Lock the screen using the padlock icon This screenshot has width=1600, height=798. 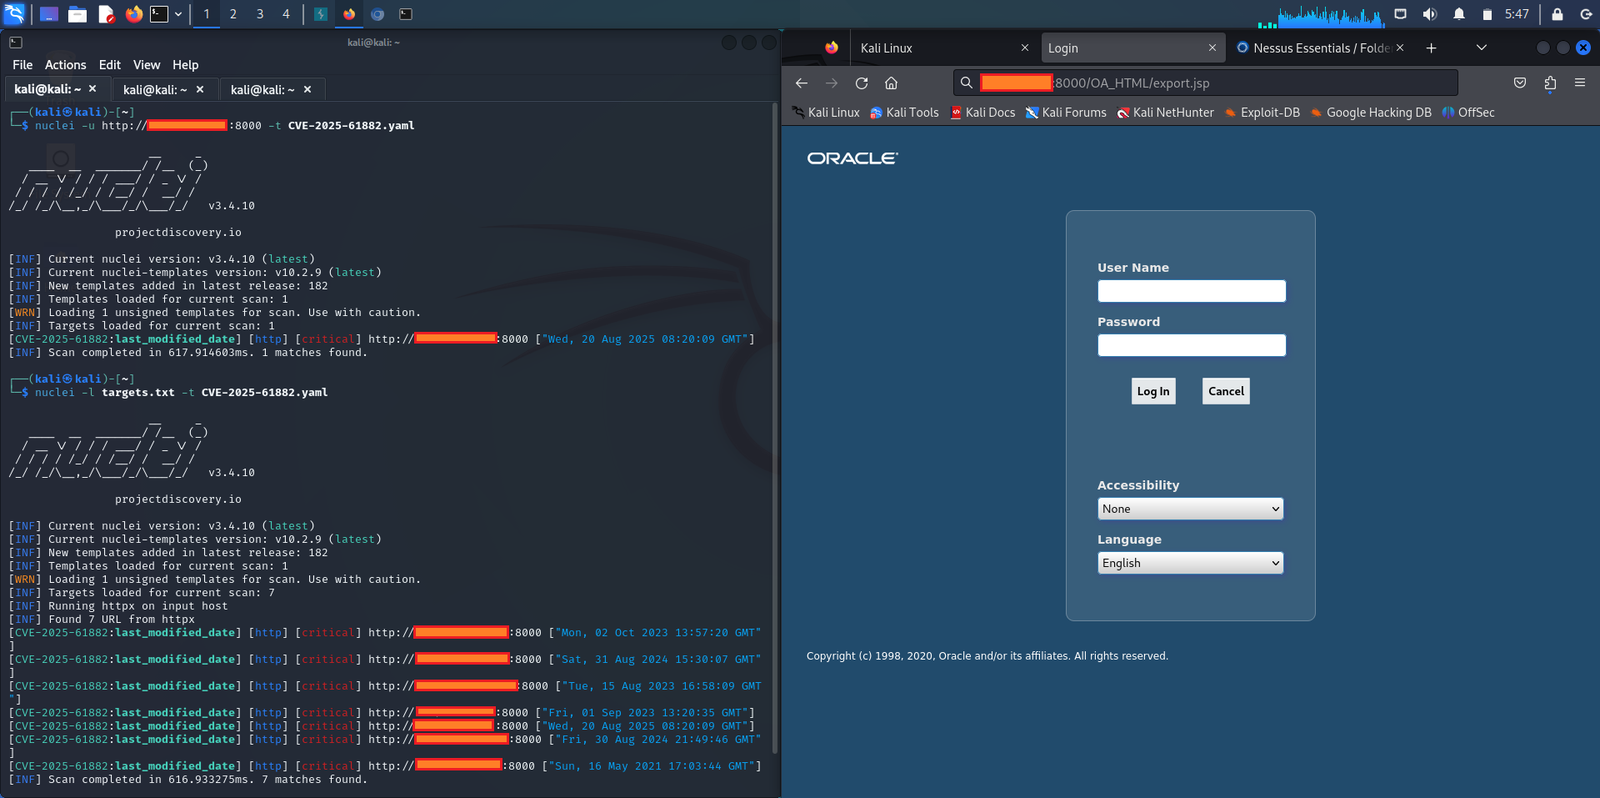tap(1557, 14)
